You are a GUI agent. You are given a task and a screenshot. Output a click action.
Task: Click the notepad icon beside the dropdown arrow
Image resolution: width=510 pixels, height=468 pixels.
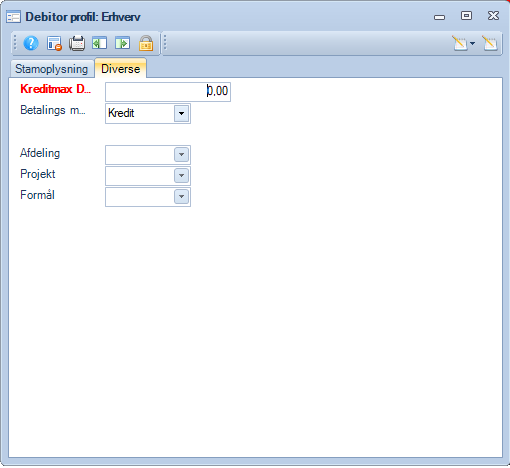[x=460, y=43]
